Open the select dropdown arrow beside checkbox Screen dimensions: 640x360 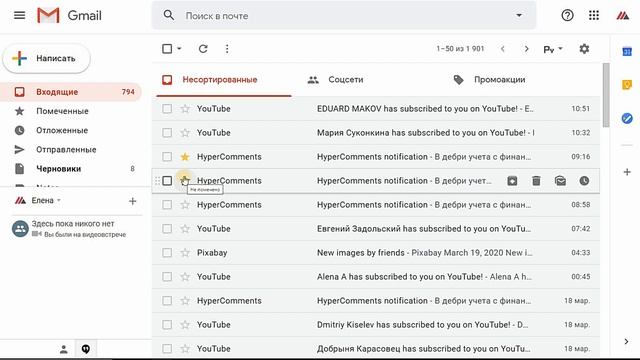pos(179,49)
